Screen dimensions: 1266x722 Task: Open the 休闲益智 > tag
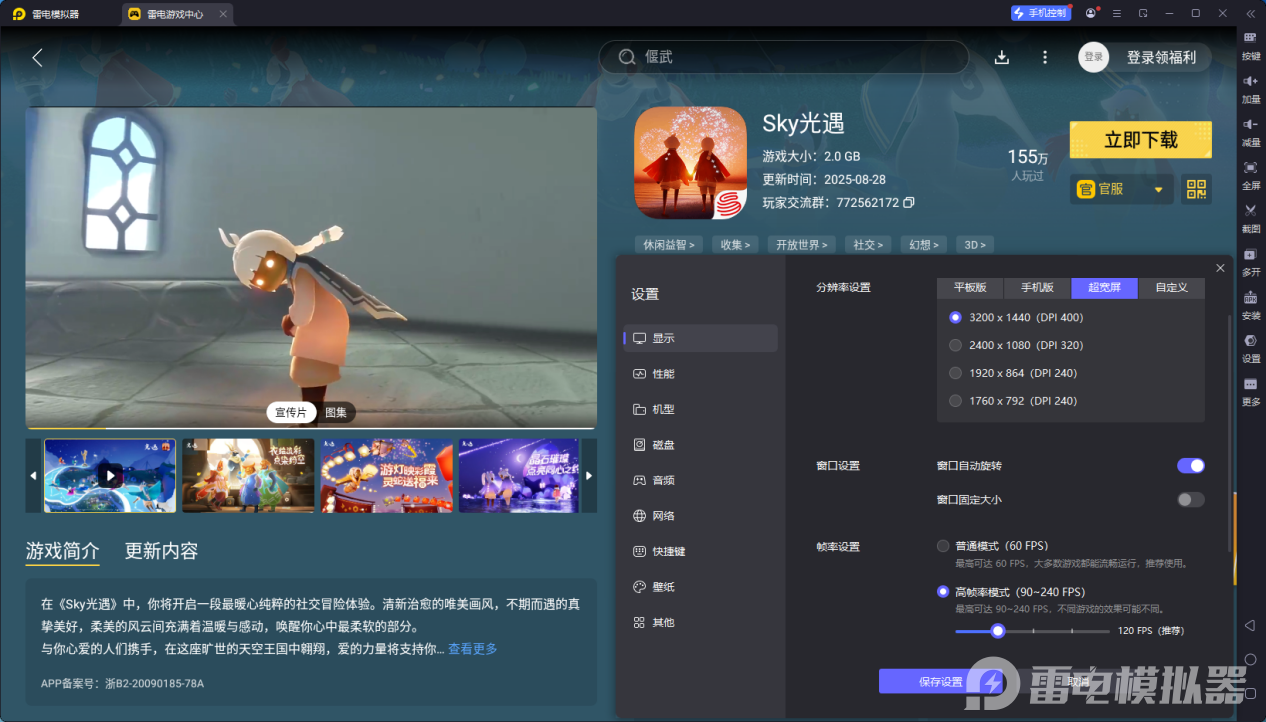669,244
